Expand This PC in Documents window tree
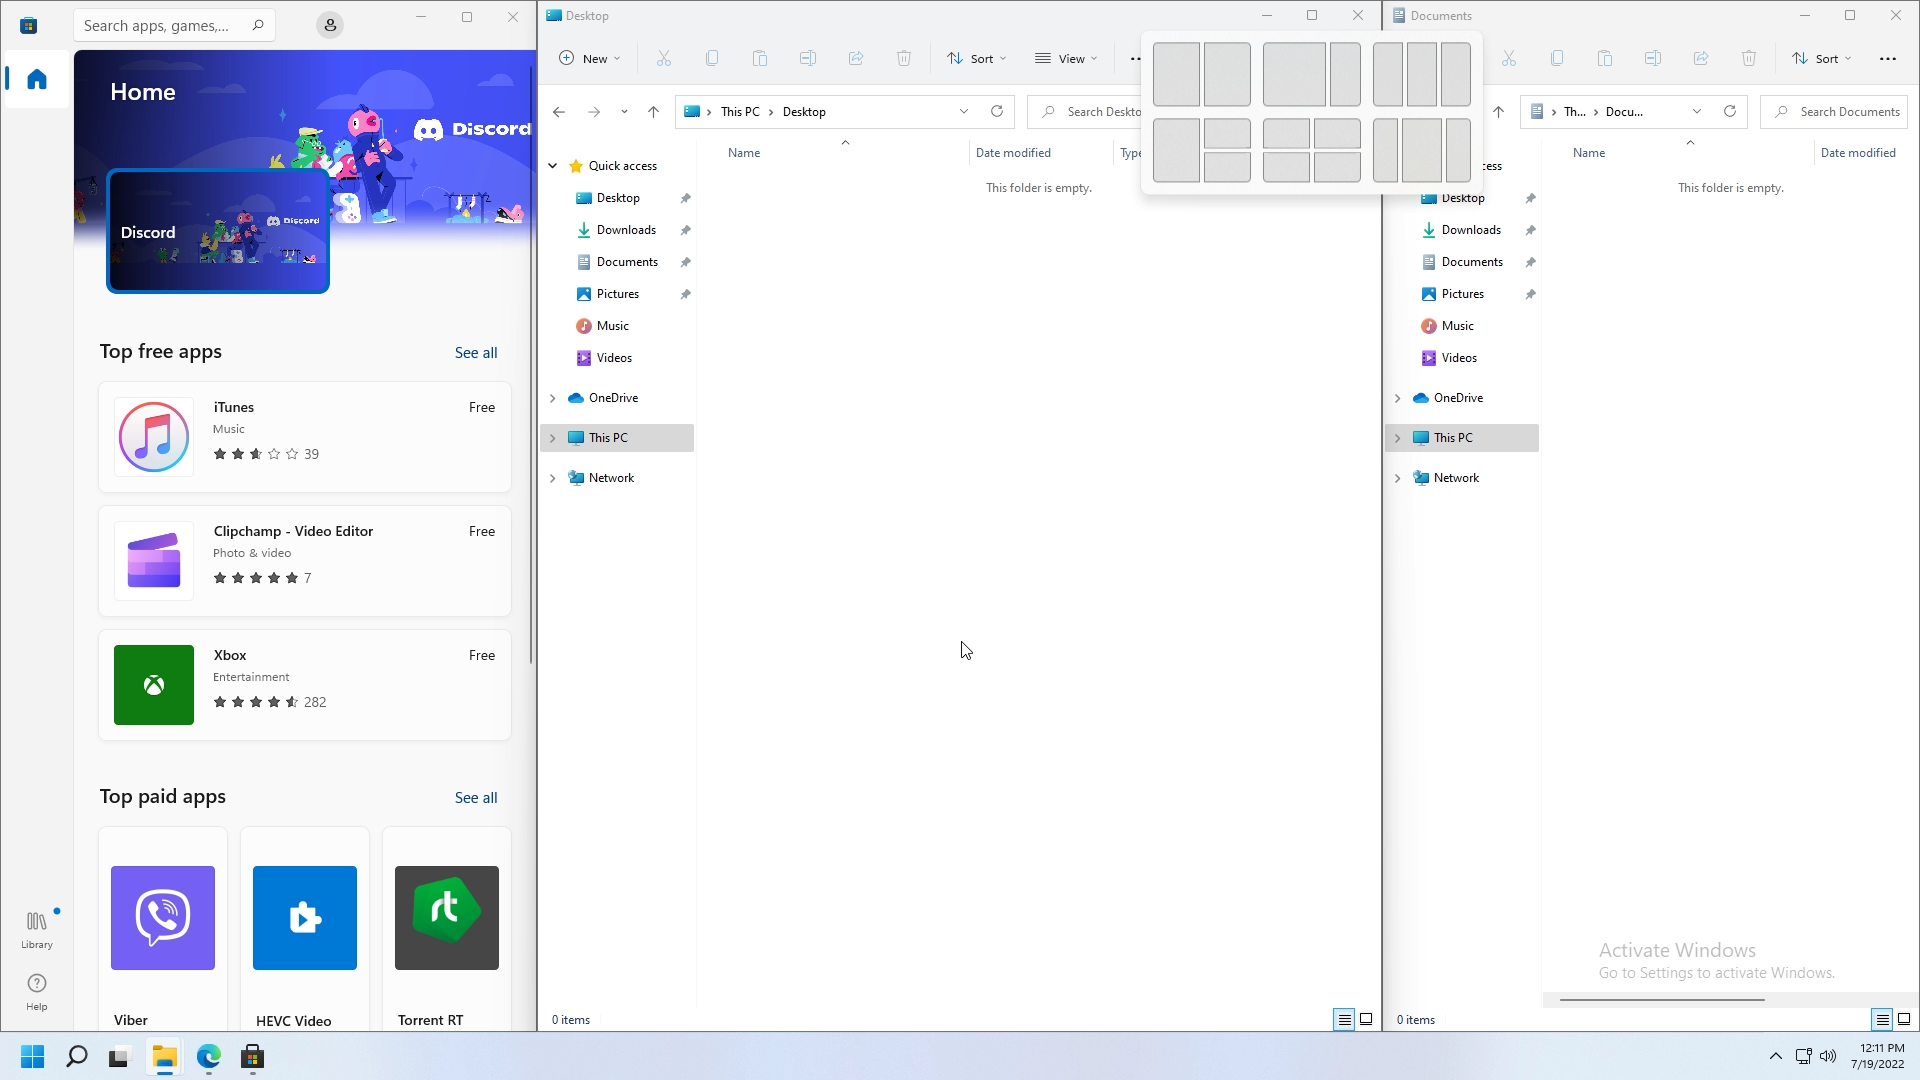This screenshot has width=1920, height=1080. (1398, 438)
